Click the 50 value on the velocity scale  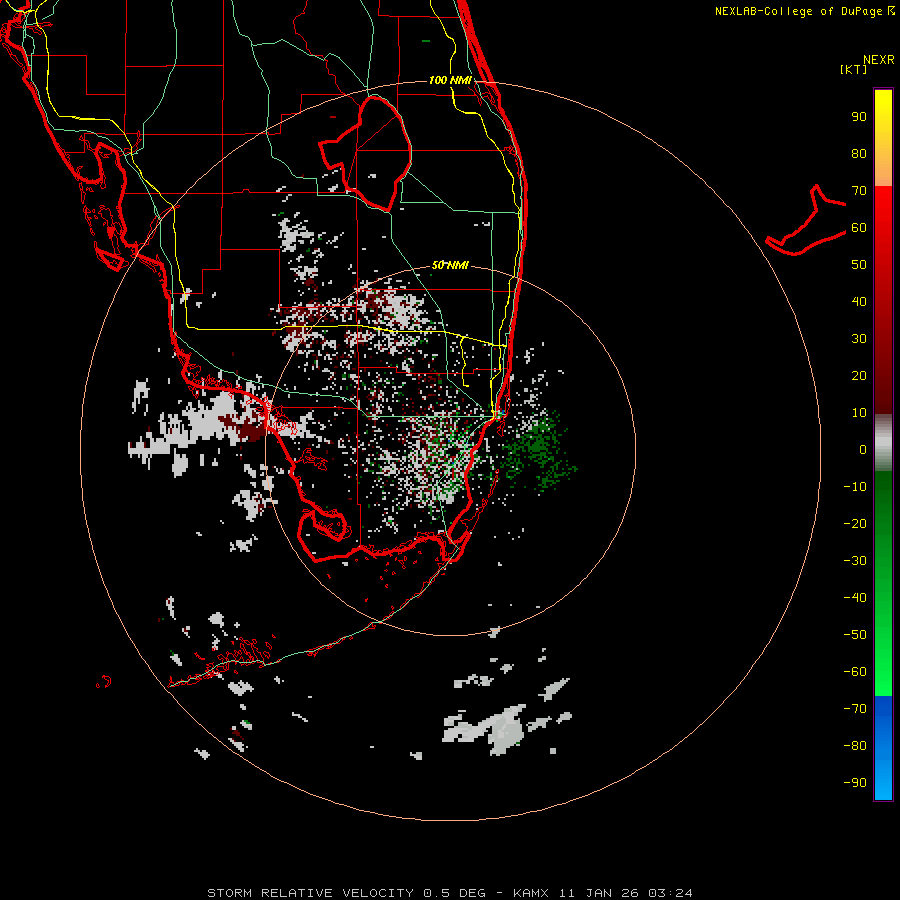[x=859, y=265]
